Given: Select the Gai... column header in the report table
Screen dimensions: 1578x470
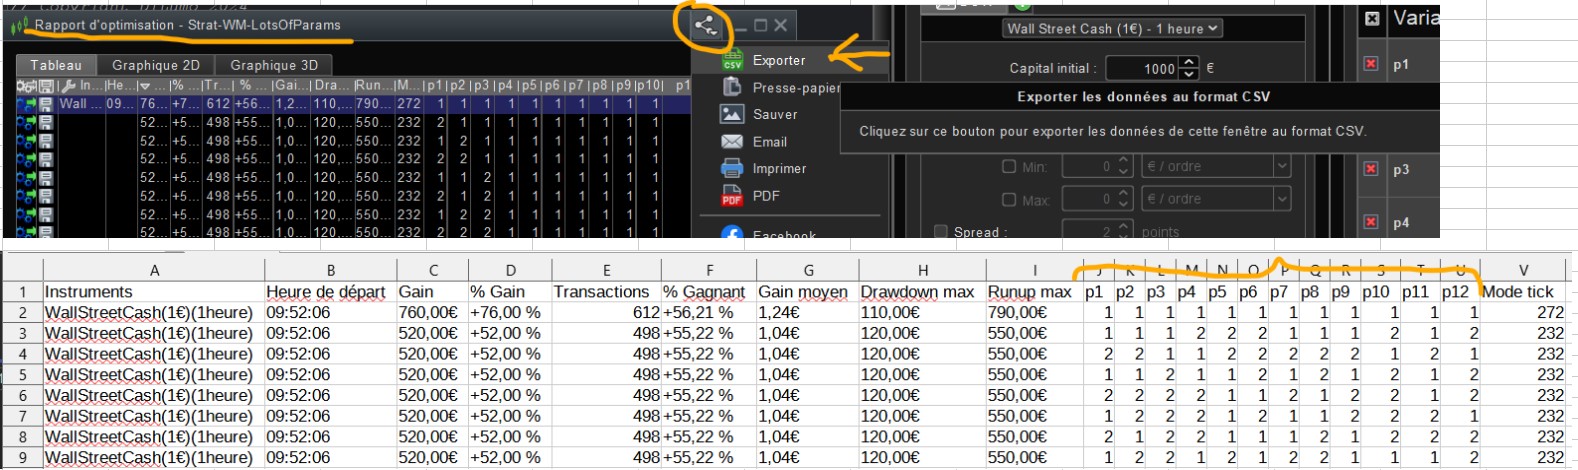Looking at the screenshot, I should pyautogui.click(x=291, y=85).
